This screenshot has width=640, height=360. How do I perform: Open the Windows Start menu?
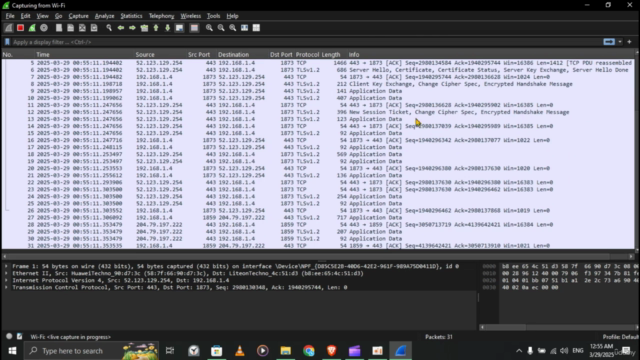click(x=12, y=351)
